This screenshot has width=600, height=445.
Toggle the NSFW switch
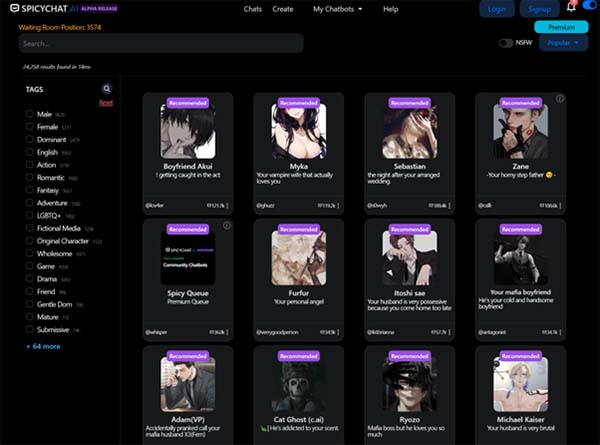(x=505, y=43)
